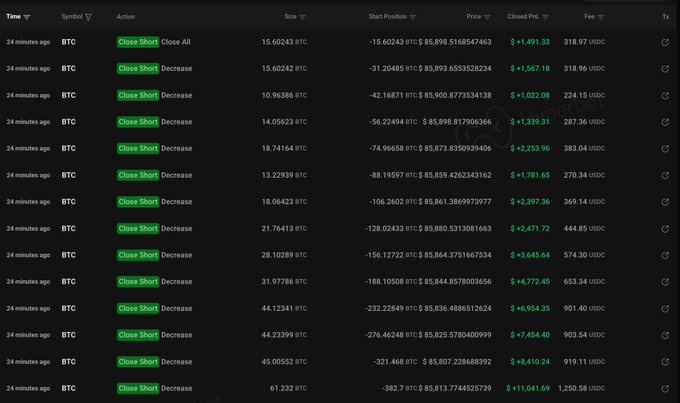Open transaction link for the 44.12341 BTC row
680x403 pixels.
point(665,308)
